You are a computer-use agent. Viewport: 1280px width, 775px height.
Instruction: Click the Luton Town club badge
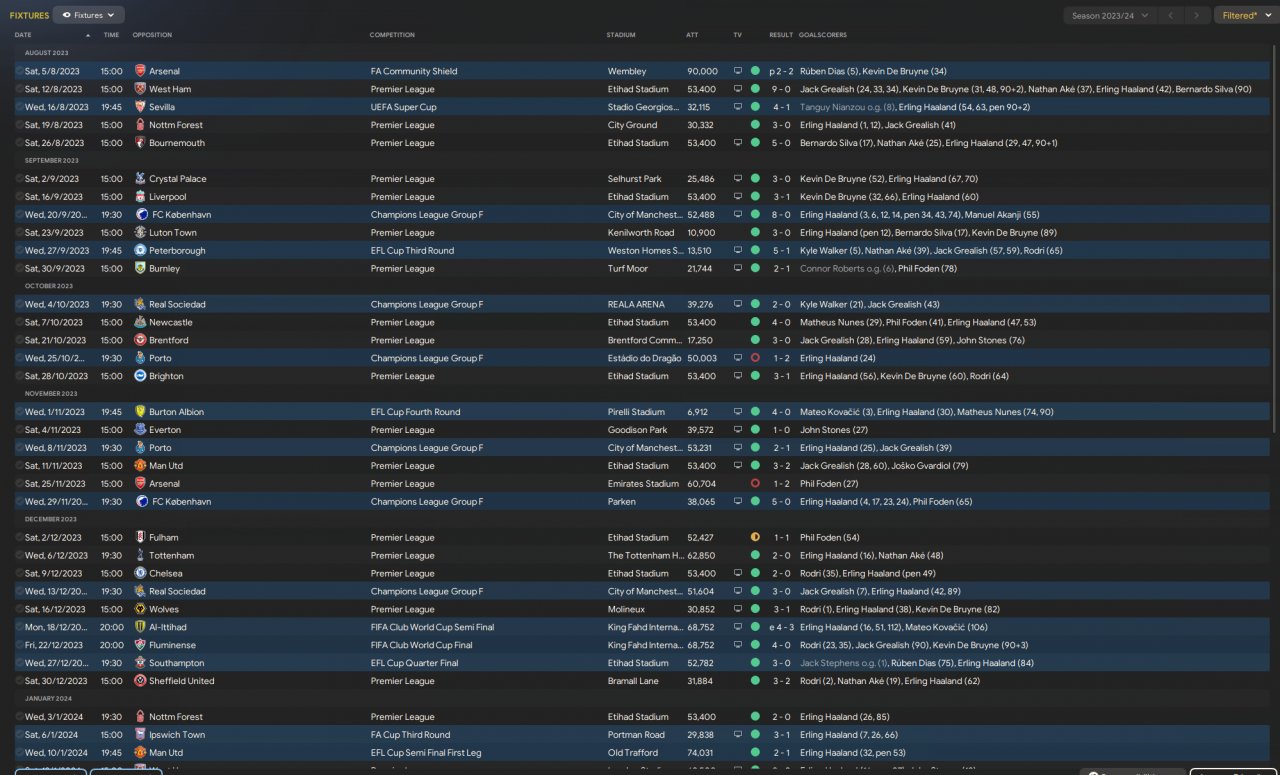coord(140,233)
